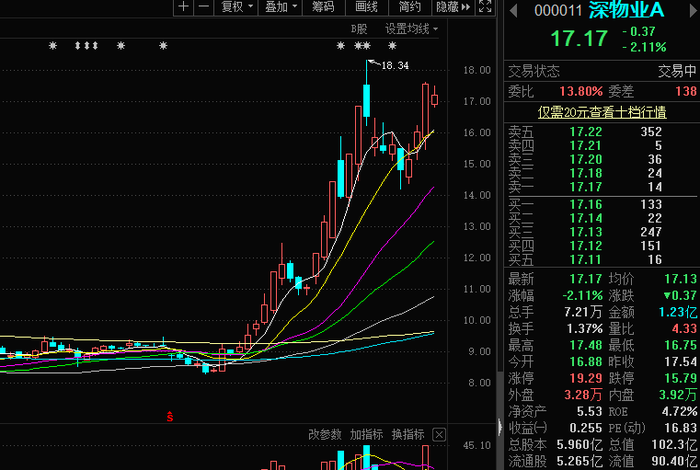This screenshot has height=470, width=700.
Task: Click 买一 price 17.16
Action: (586, 204)
